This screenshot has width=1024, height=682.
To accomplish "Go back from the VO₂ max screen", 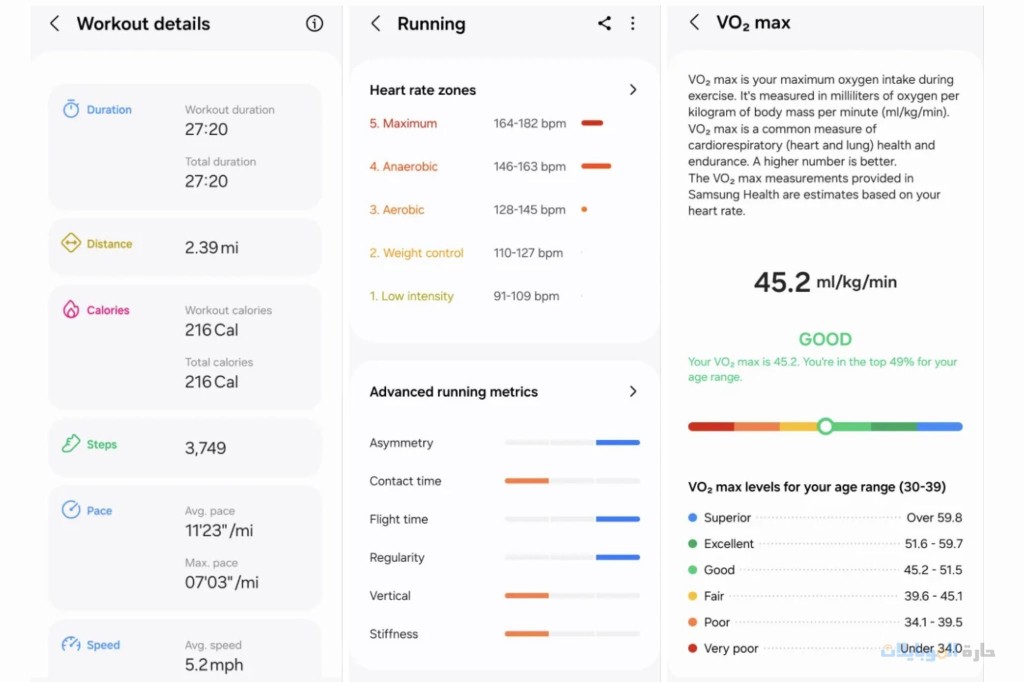I will [x=695, y=23].
